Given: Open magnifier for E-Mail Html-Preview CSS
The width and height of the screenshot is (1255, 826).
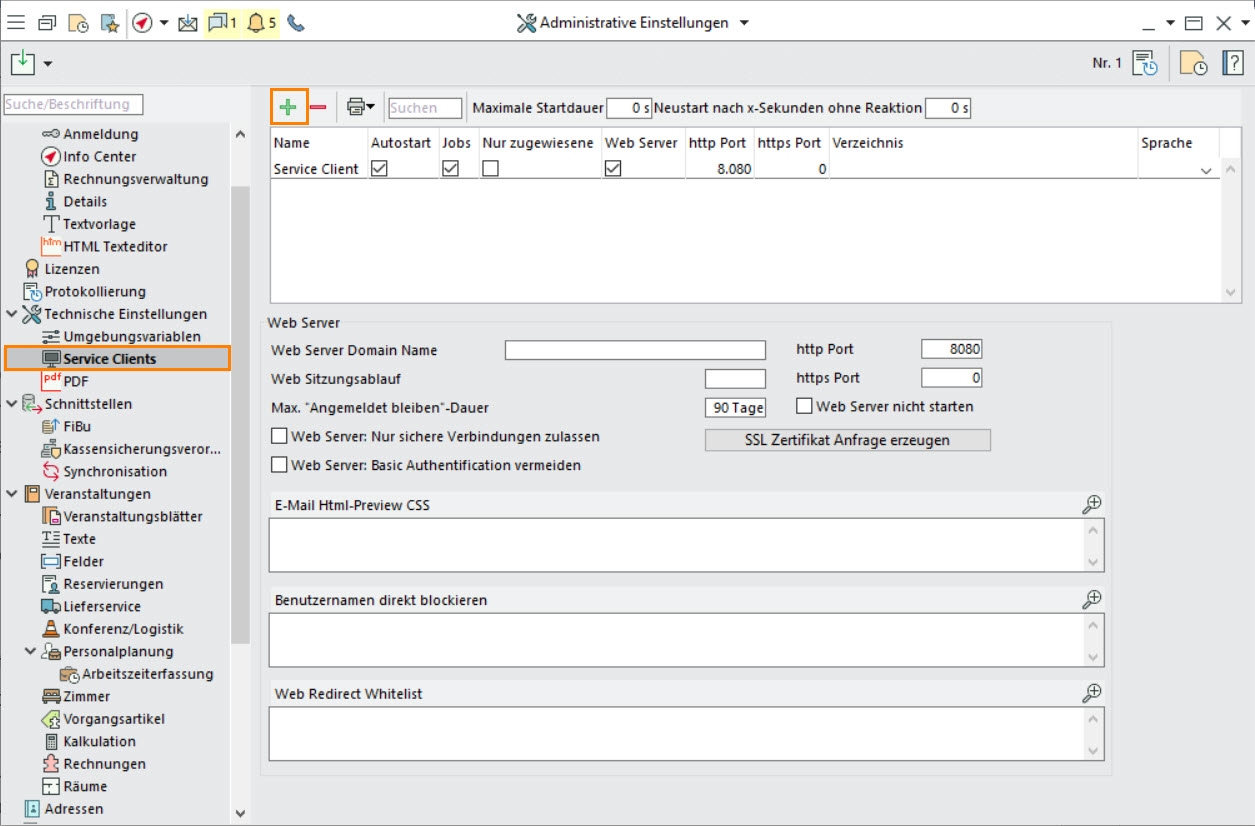Looking at the screenshot, I should click(x=1092, y=505).
